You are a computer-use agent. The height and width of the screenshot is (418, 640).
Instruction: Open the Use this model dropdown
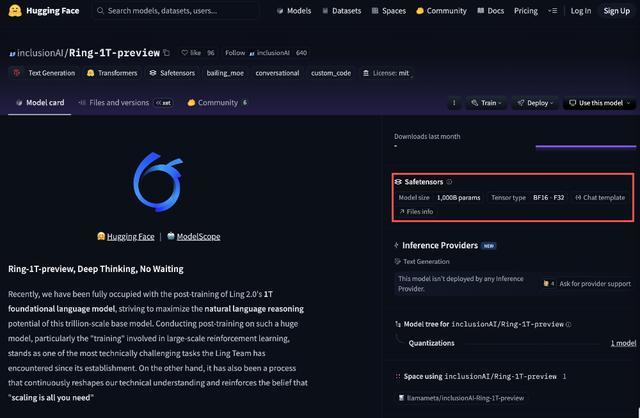pyautogui.click(x=600, y=102)
